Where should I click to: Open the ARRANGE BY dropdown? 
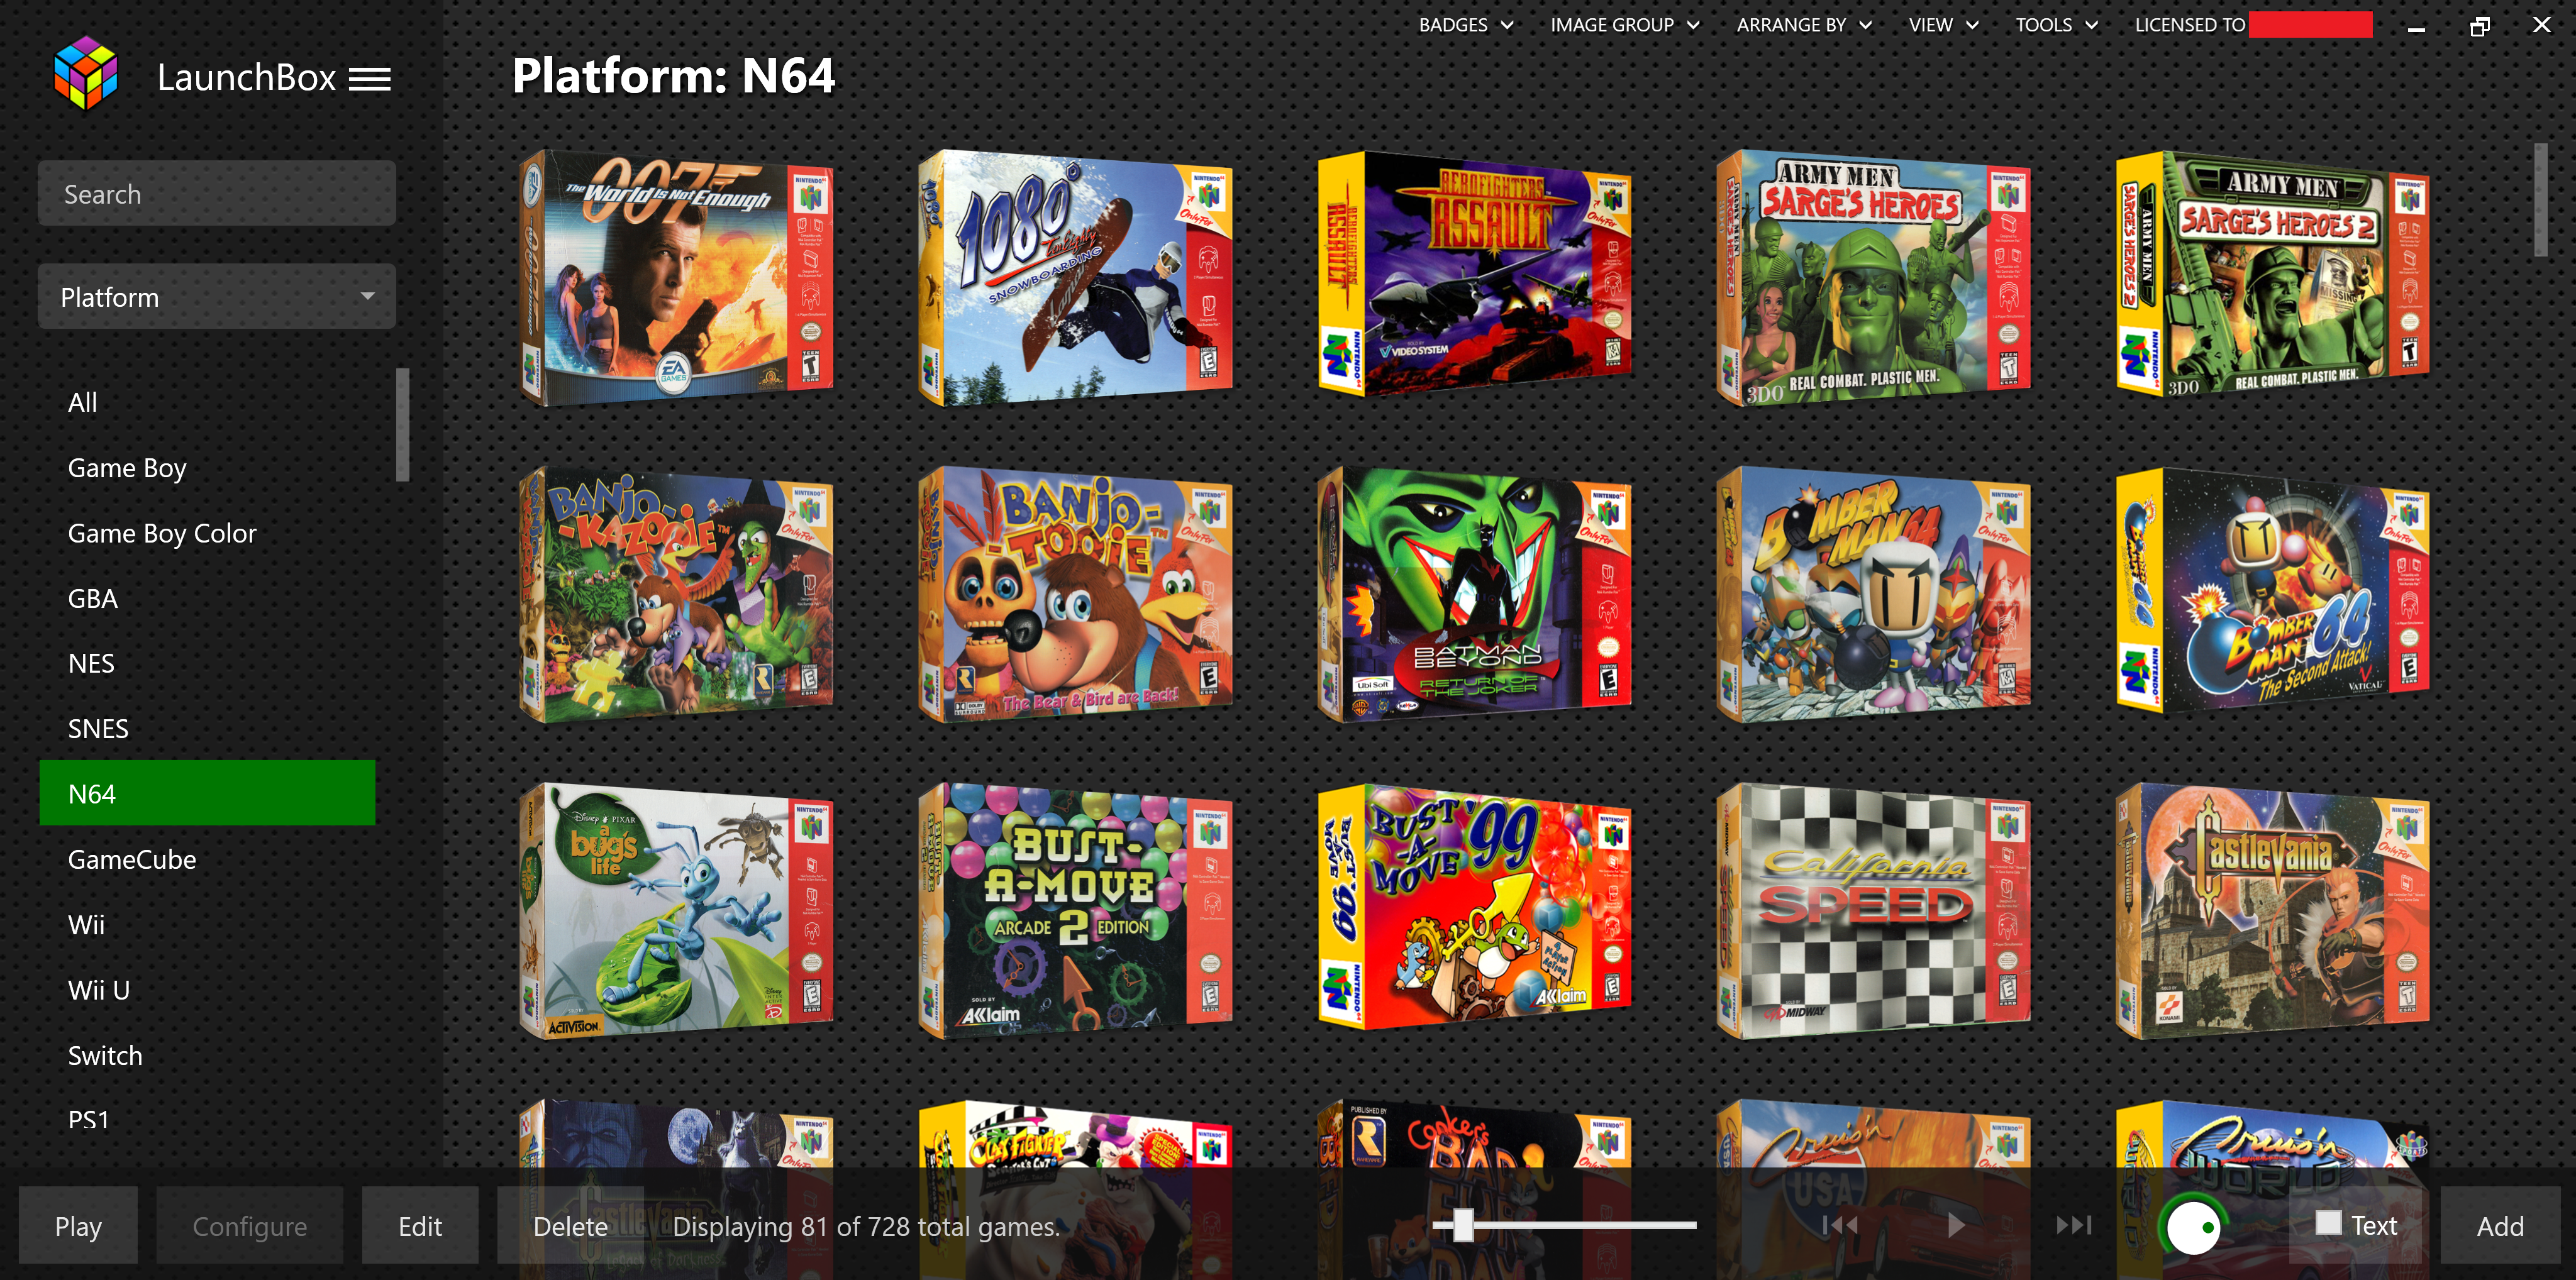[1804, 25]
